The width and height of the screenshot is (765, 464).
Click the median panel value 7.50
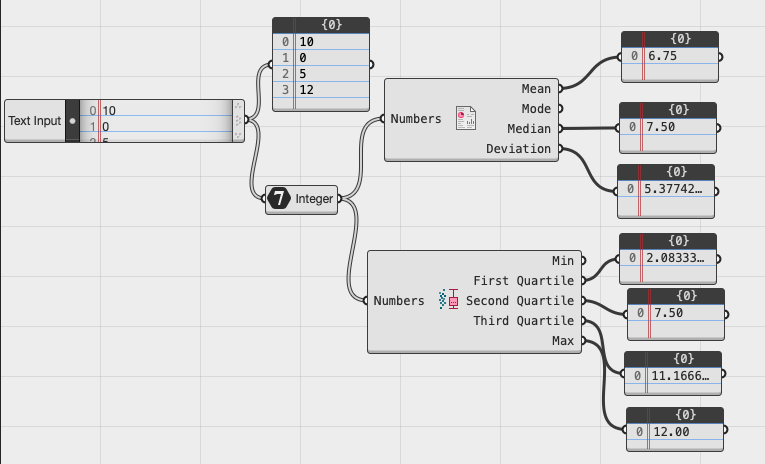(x=660, y=127)
